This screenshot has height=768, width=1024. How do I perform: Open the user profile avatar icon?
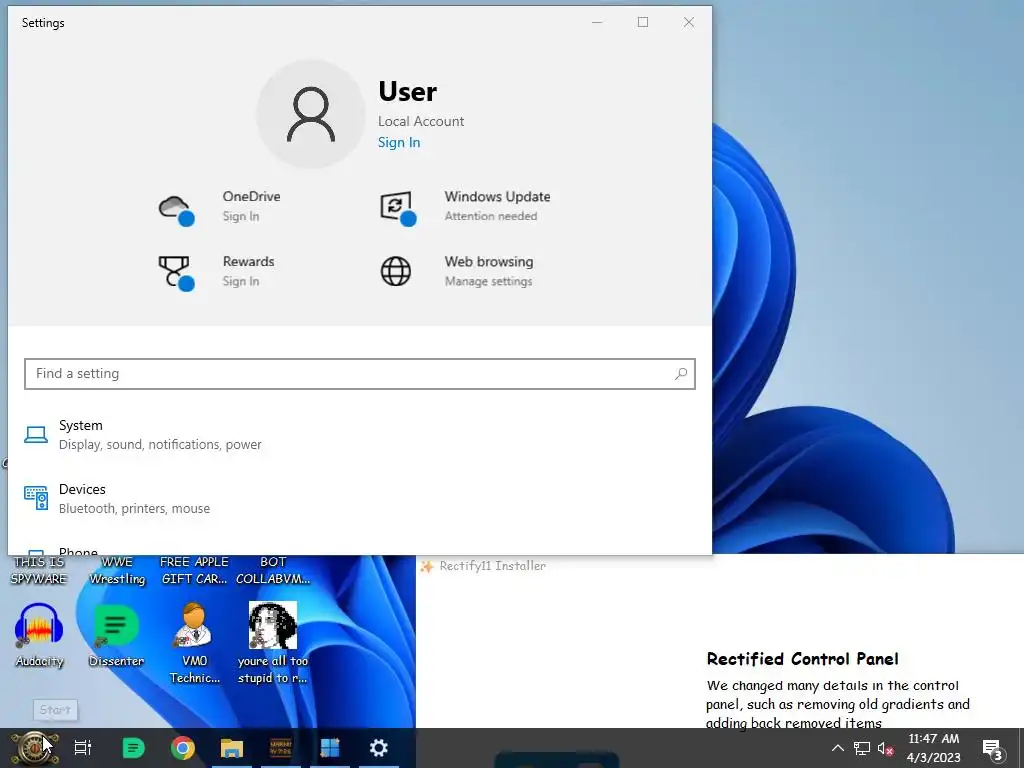311,114
